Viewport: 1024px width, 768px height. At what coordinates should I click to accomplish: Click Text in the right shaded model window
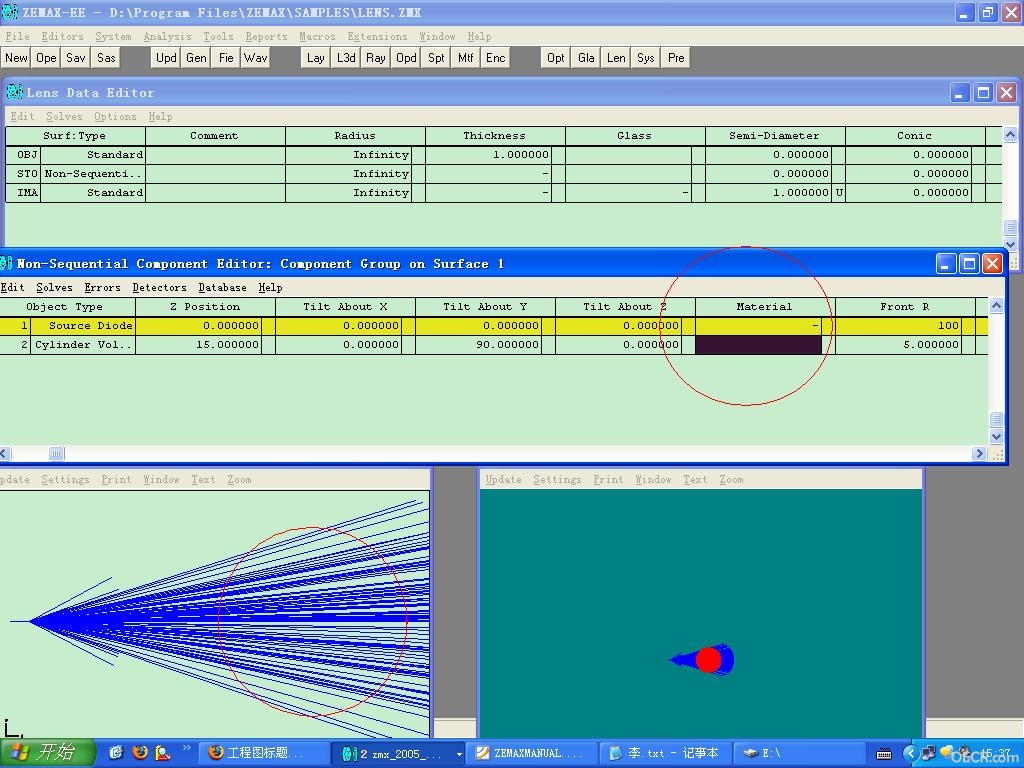pos(696,479)
